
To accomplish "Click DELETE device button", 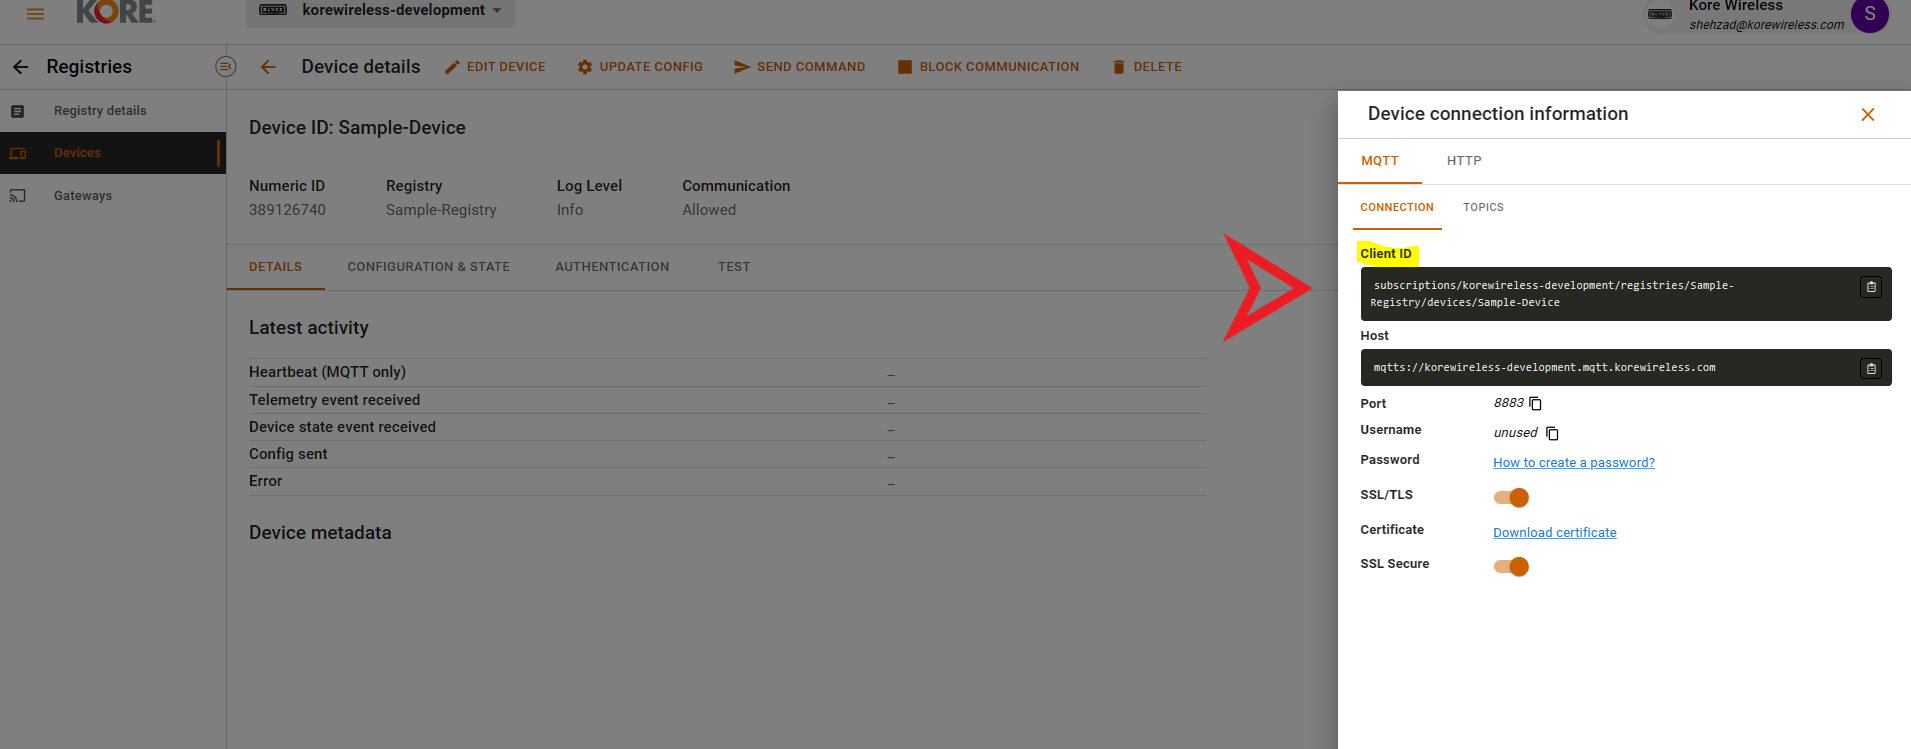I will click(x=1147, y=67).
